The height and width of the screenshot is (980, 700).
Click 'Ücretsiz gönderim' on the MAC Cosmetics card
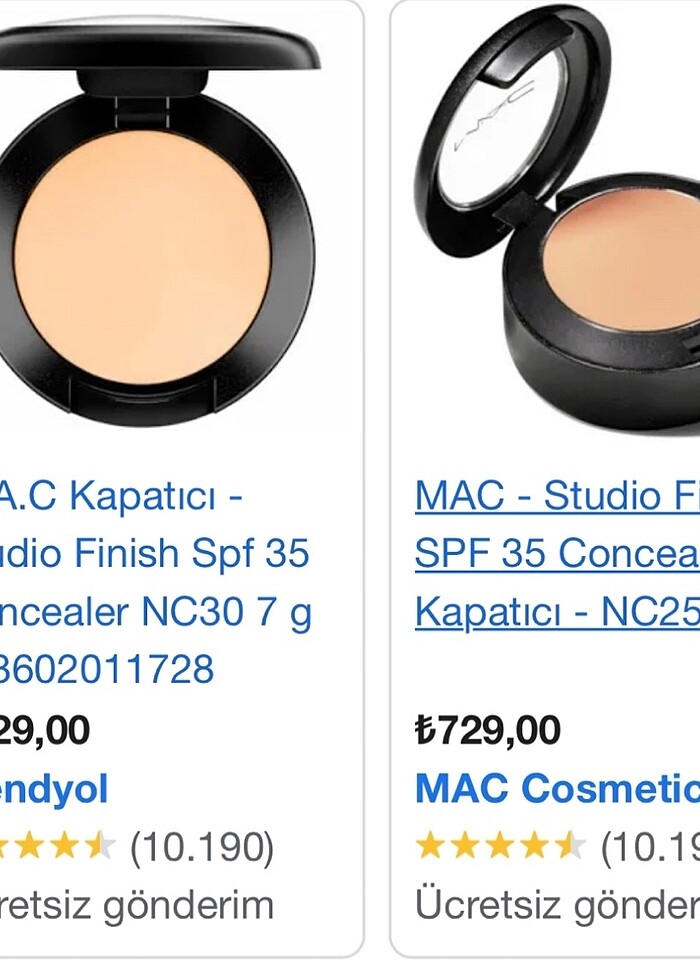coord(558,905)
